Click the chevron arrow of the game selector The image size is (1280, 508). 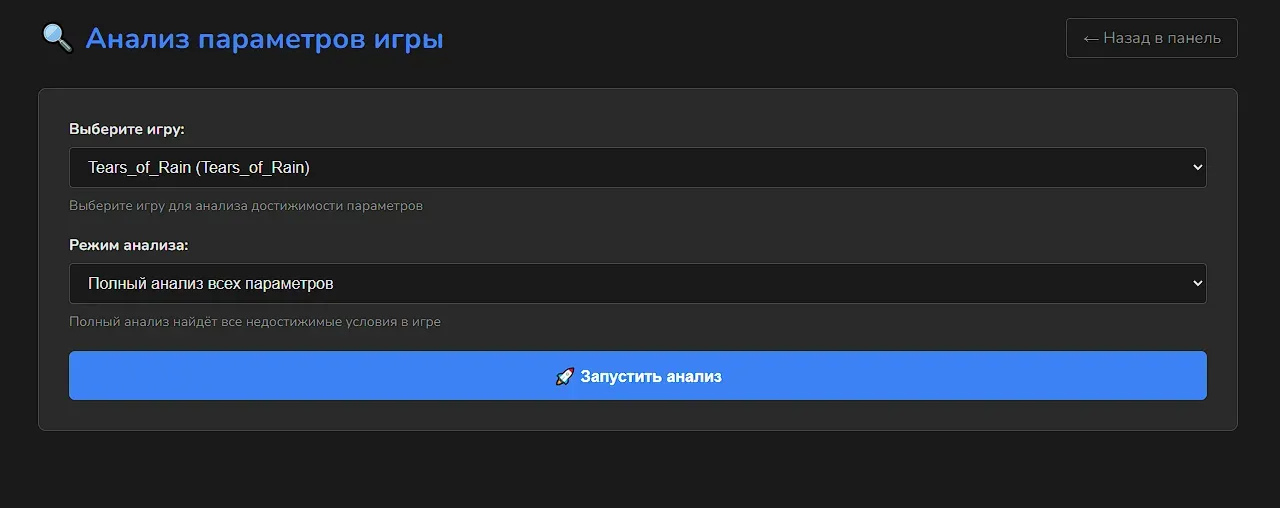coord(1198,168)
